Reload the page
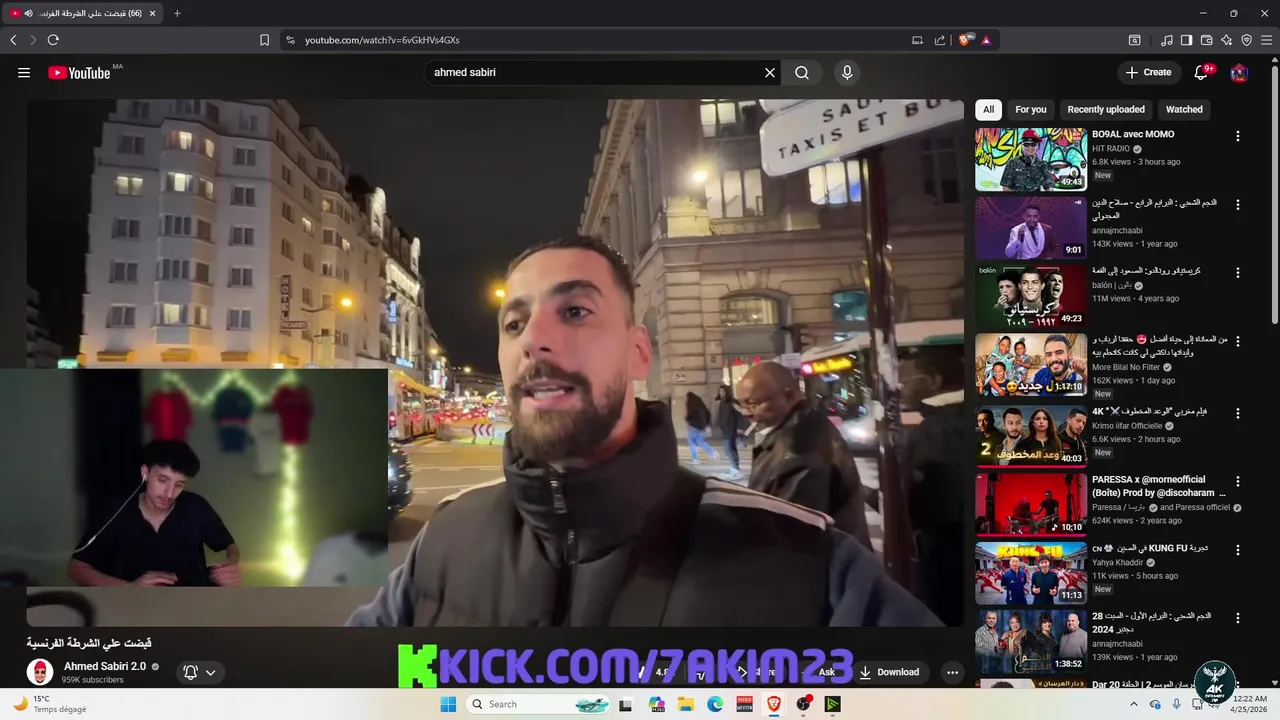 [53, 40]
